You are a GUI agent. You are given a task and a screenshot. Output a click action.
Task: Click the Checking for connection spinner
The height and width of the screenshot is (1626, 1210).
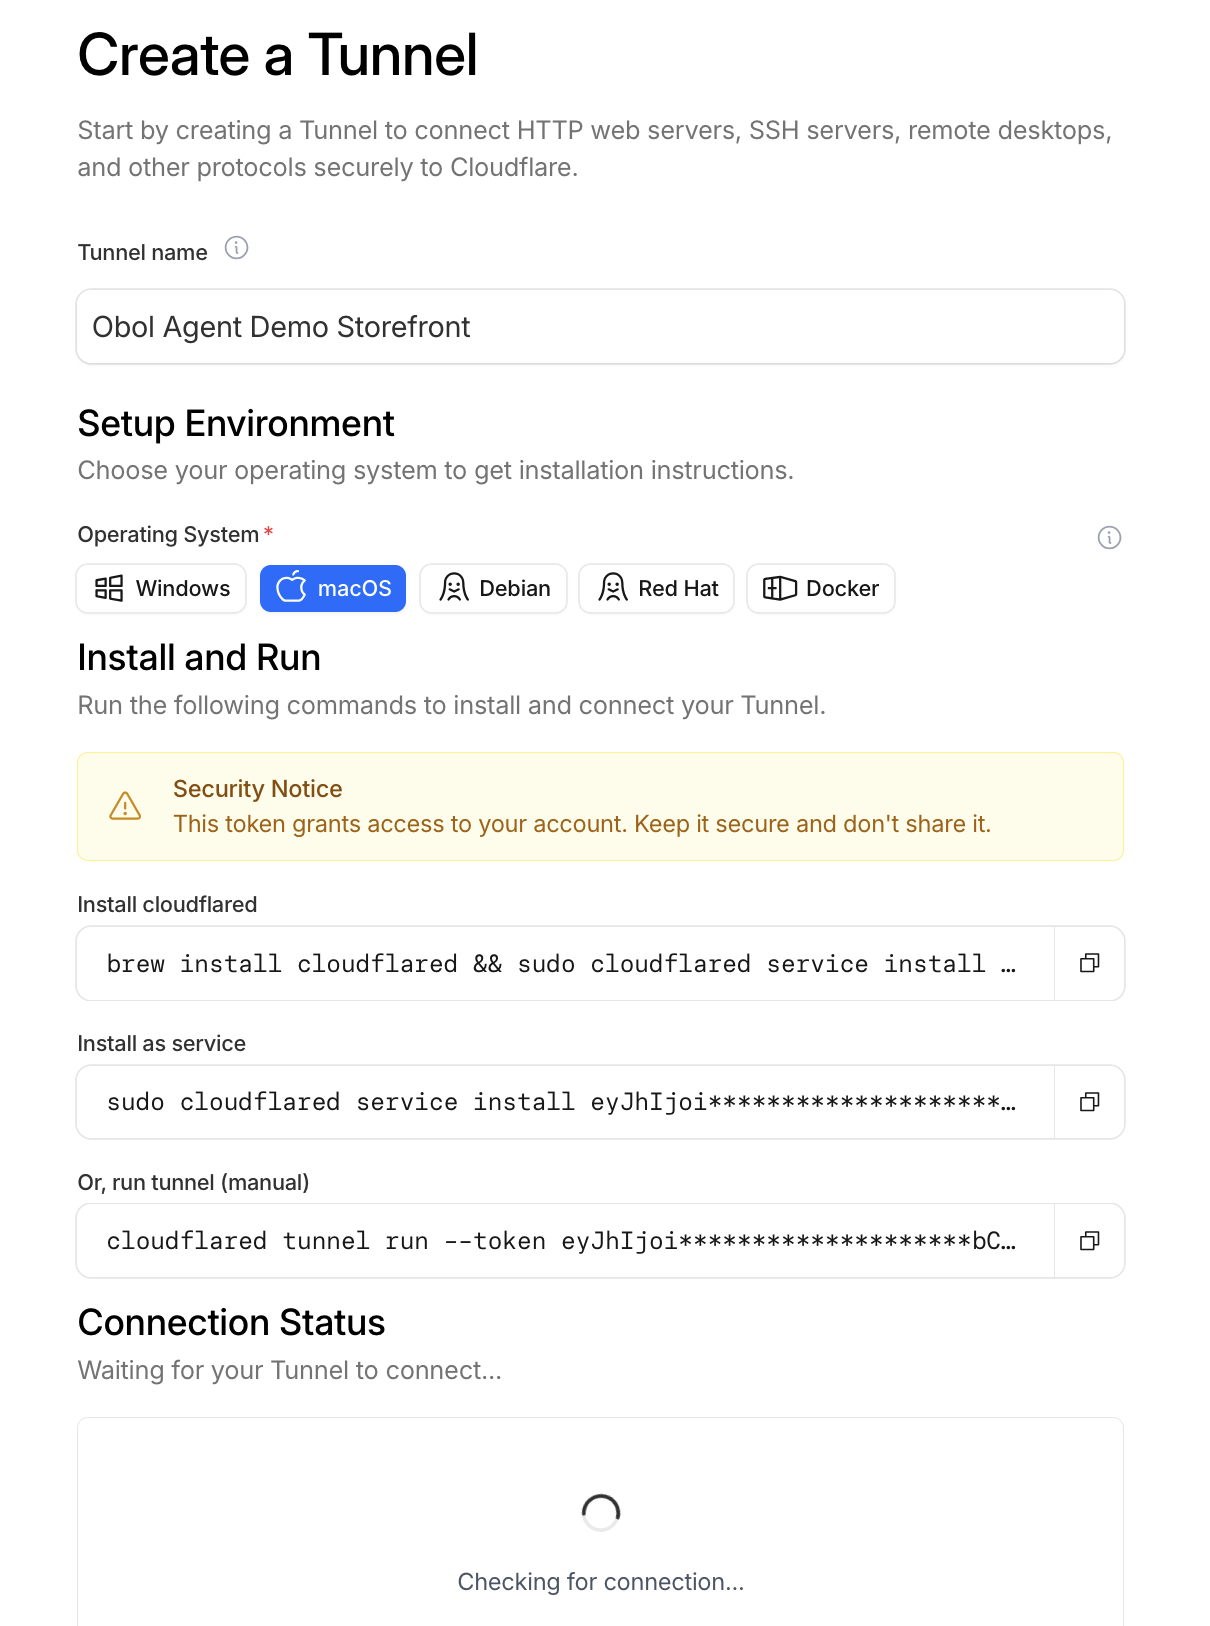pyautogui.click(x=601, y=1513)
